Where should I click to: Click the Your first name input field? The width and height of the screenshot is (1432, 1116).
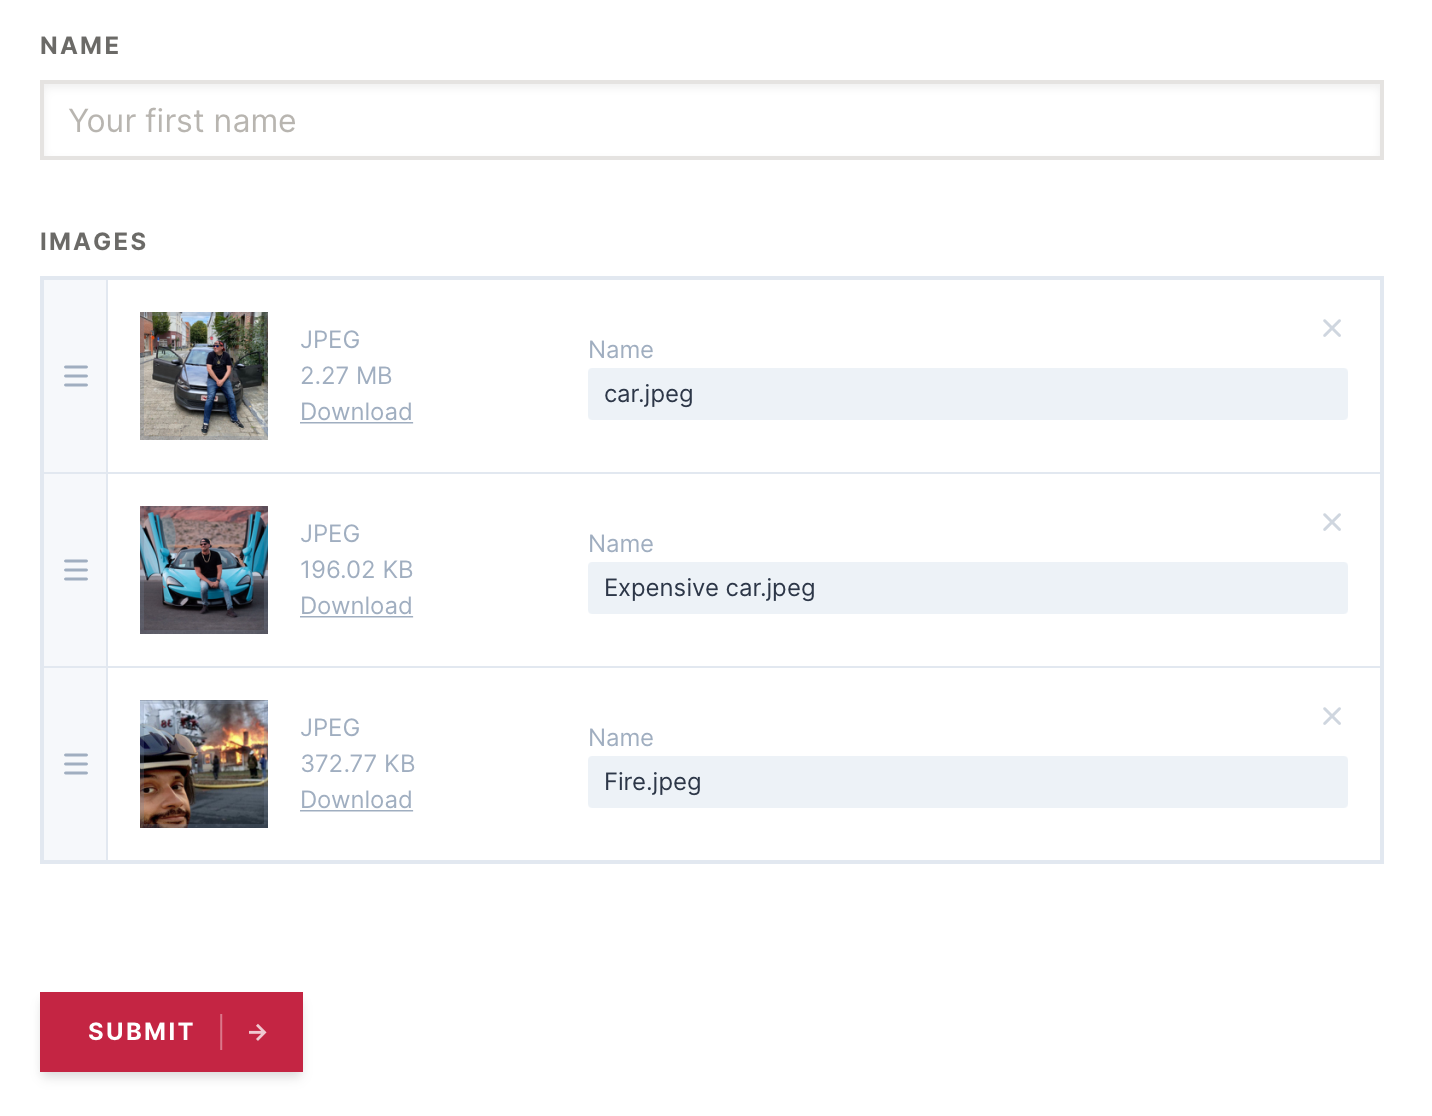(710, 120)
